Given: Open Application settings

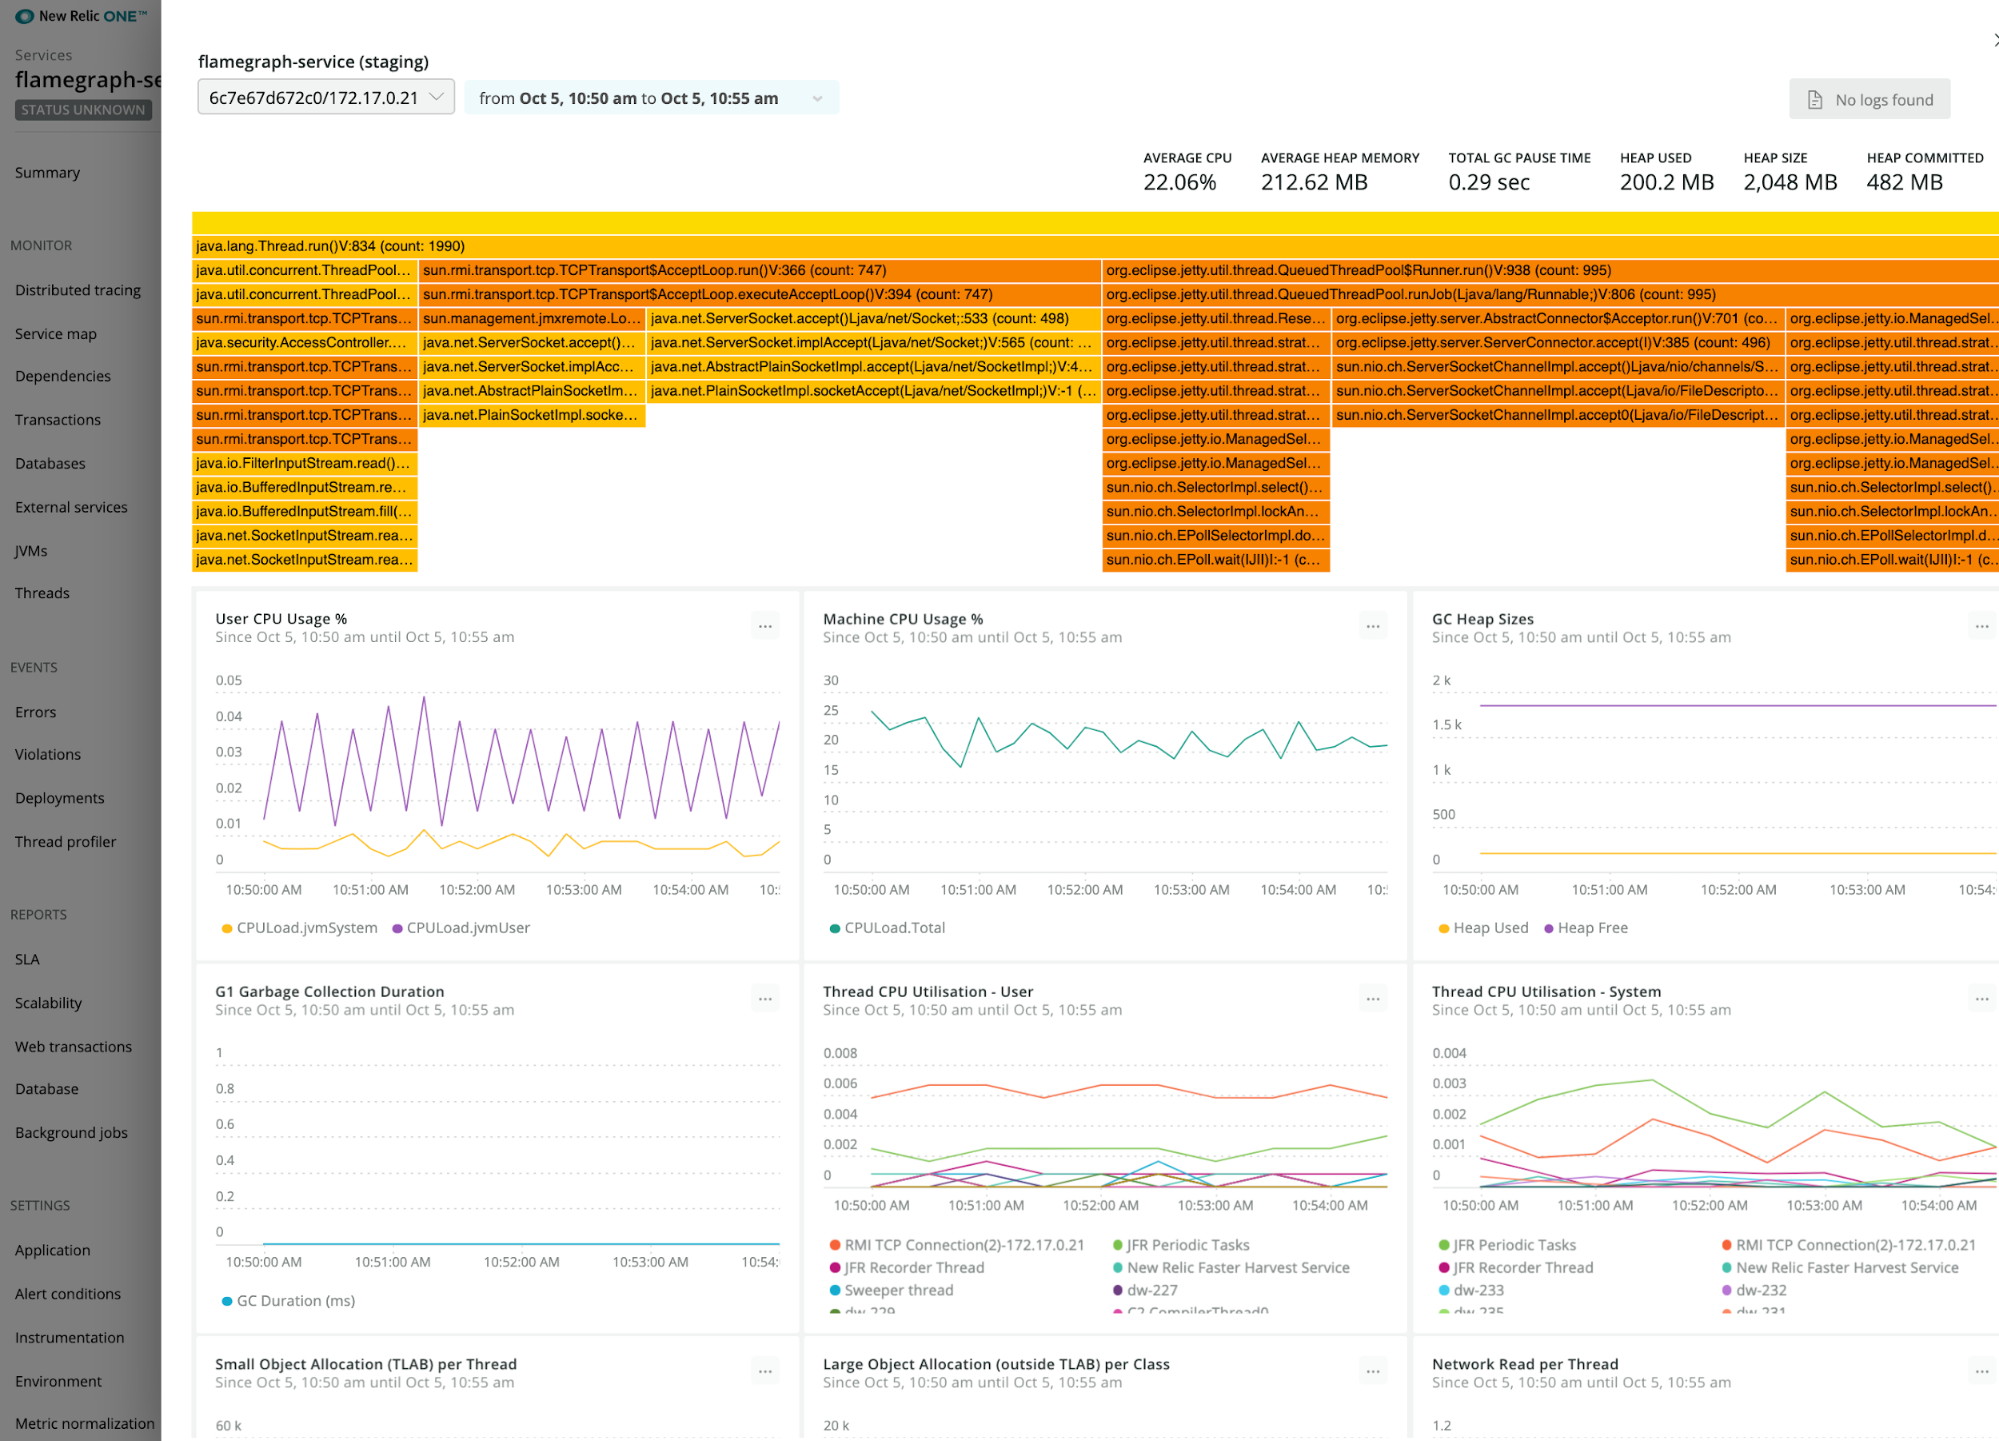Looking at the screenshot, I should (x=52, y=1251).
